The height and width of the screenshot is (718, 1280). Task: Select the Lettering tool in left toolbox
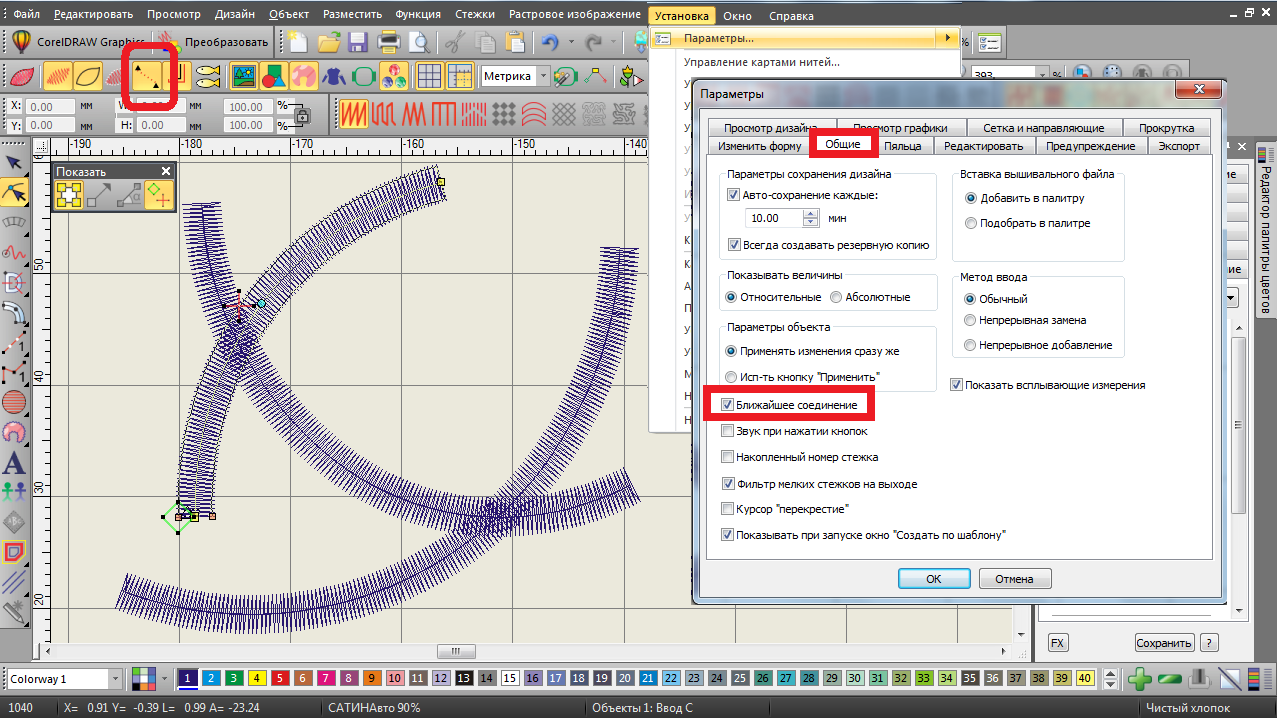[x=14, y=462]
